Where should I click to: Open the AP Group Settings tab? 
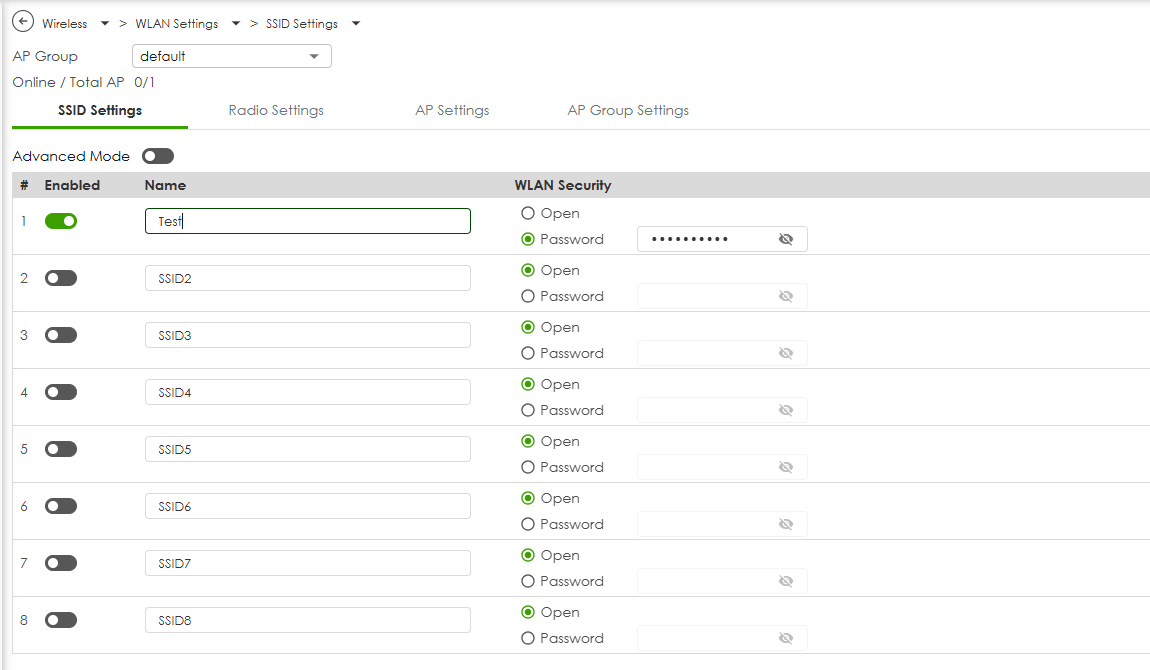tap(628, 111)
